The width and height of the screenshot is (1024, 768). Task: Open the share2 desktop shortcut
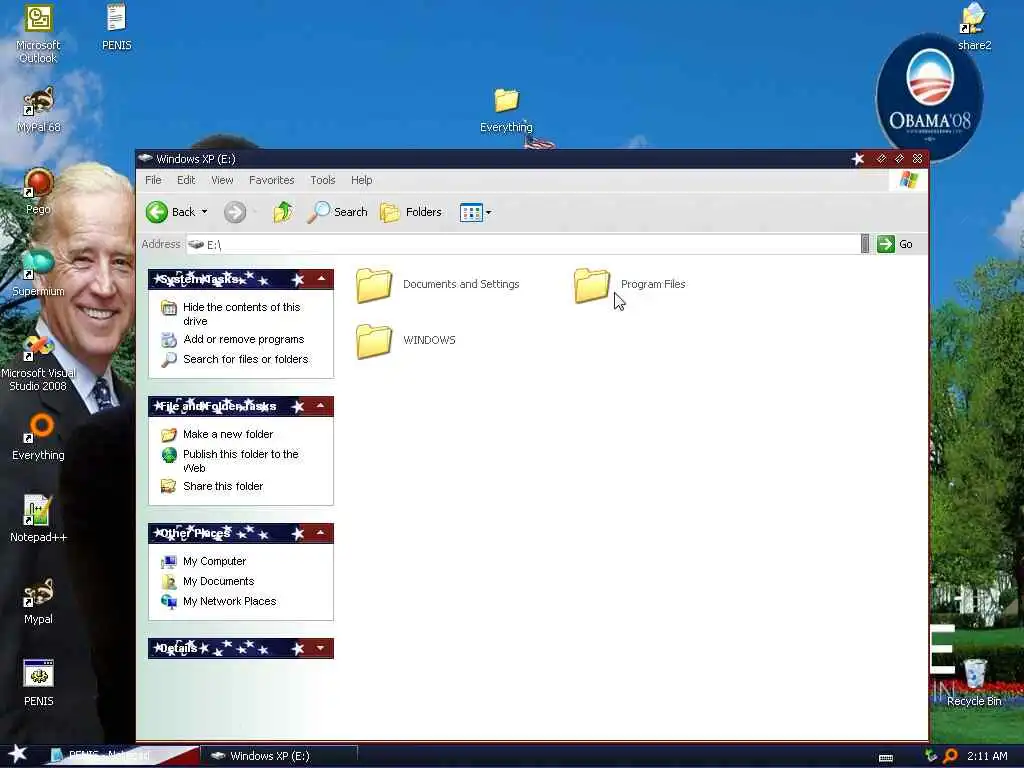(974, 27)
